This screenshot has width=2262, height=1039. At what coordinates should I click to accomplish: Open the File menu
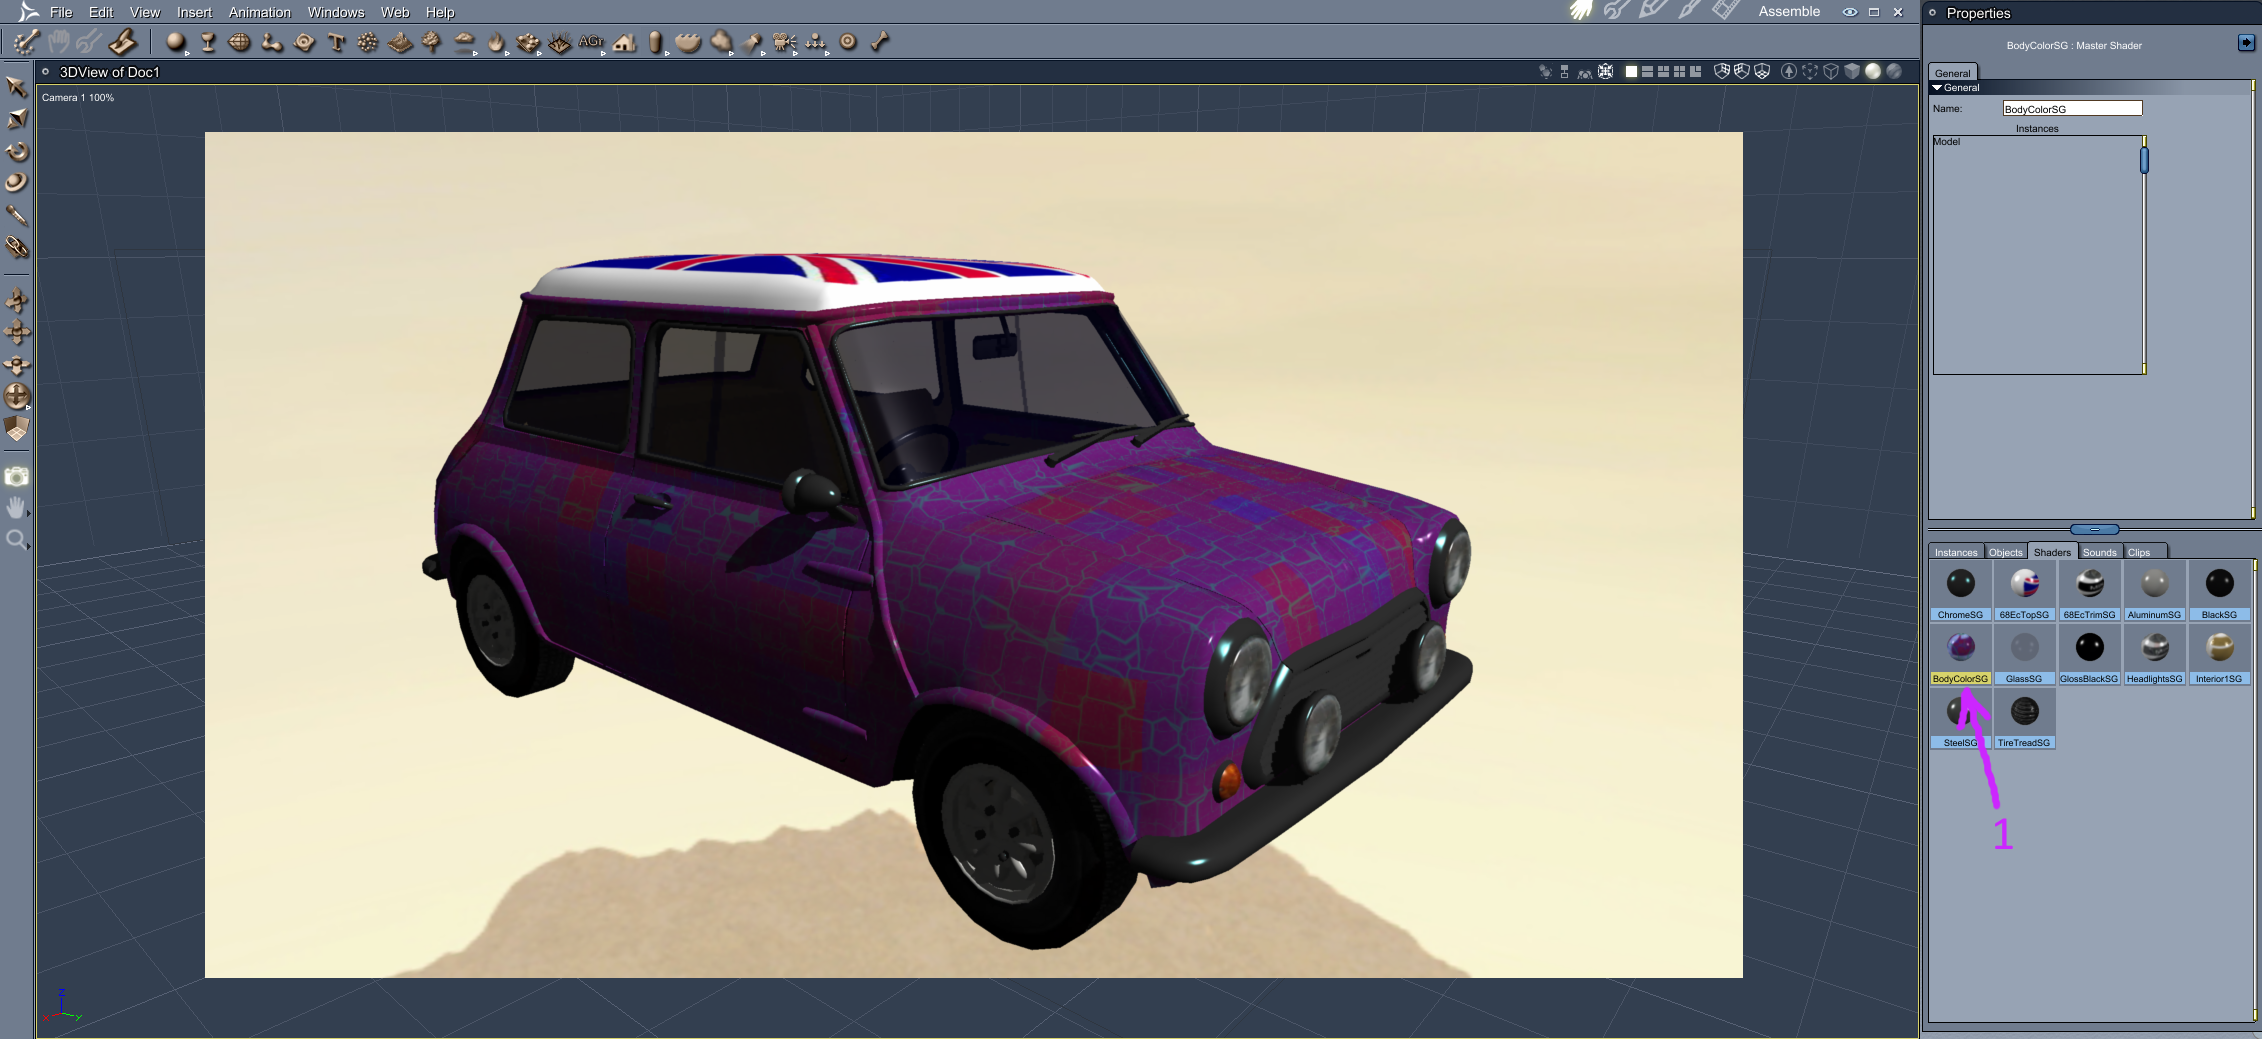click(61, 12)
